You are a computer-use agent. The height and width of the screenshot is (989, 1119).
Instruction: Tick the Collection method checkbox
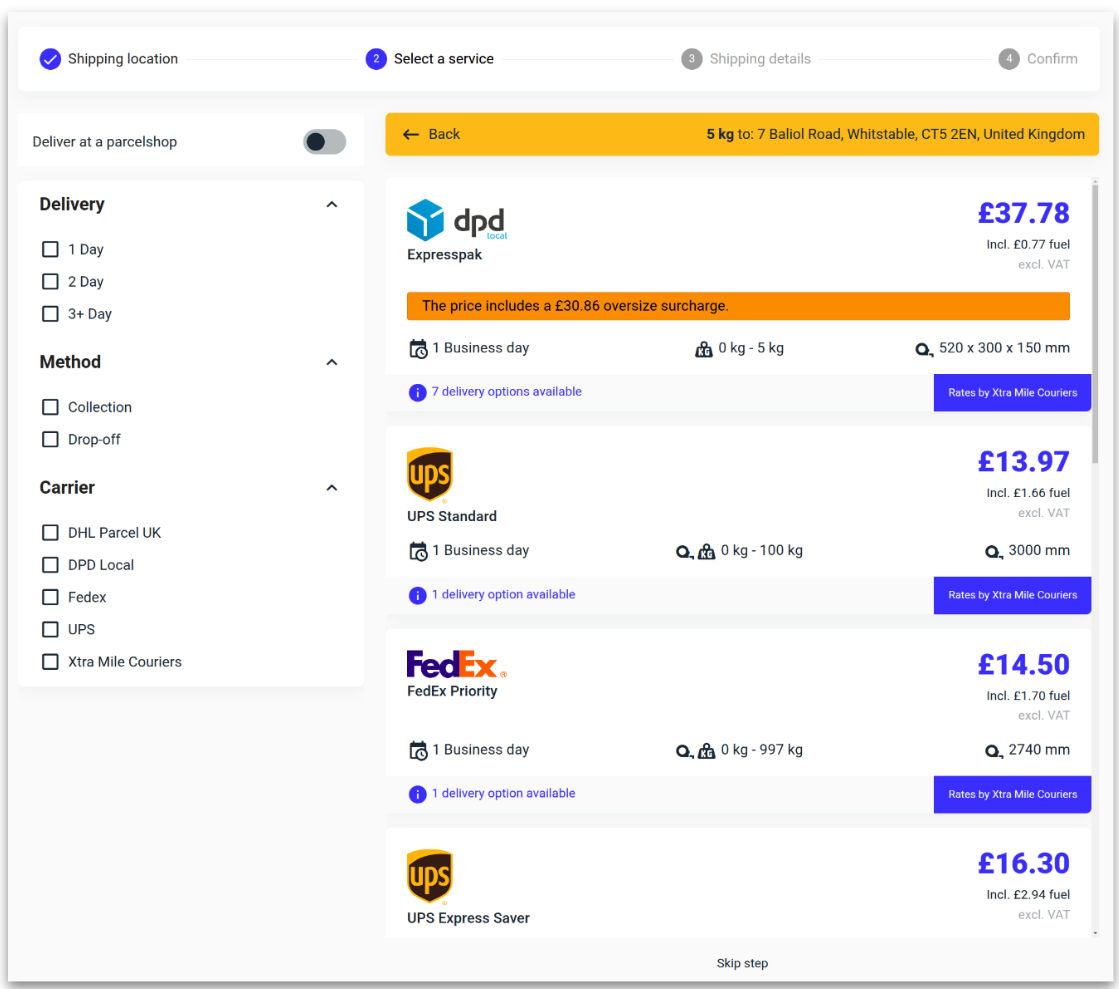tap(50, 407)
